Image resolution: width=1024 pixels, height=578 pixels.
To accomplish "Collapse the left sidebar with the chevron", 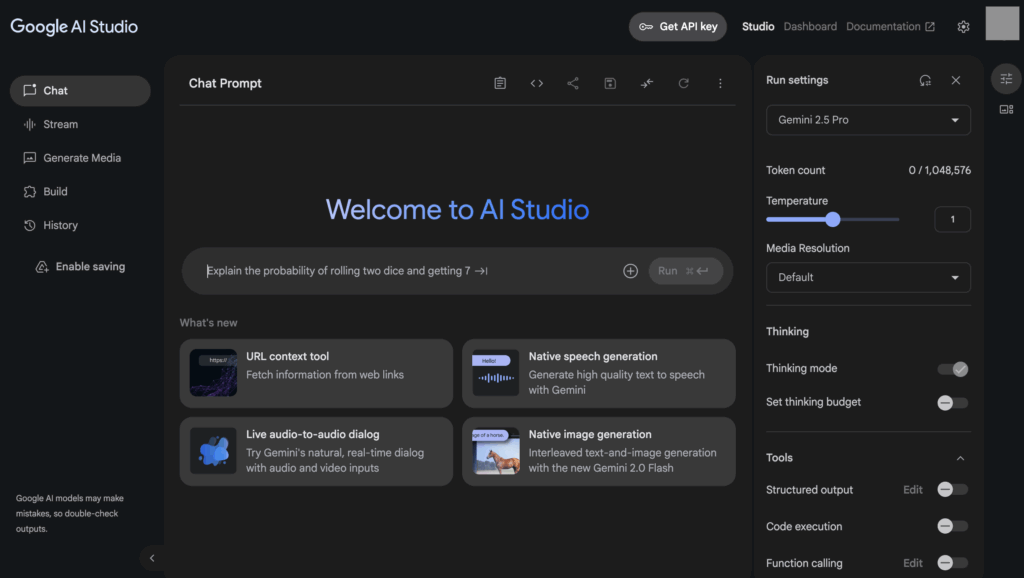I will 152,558.
